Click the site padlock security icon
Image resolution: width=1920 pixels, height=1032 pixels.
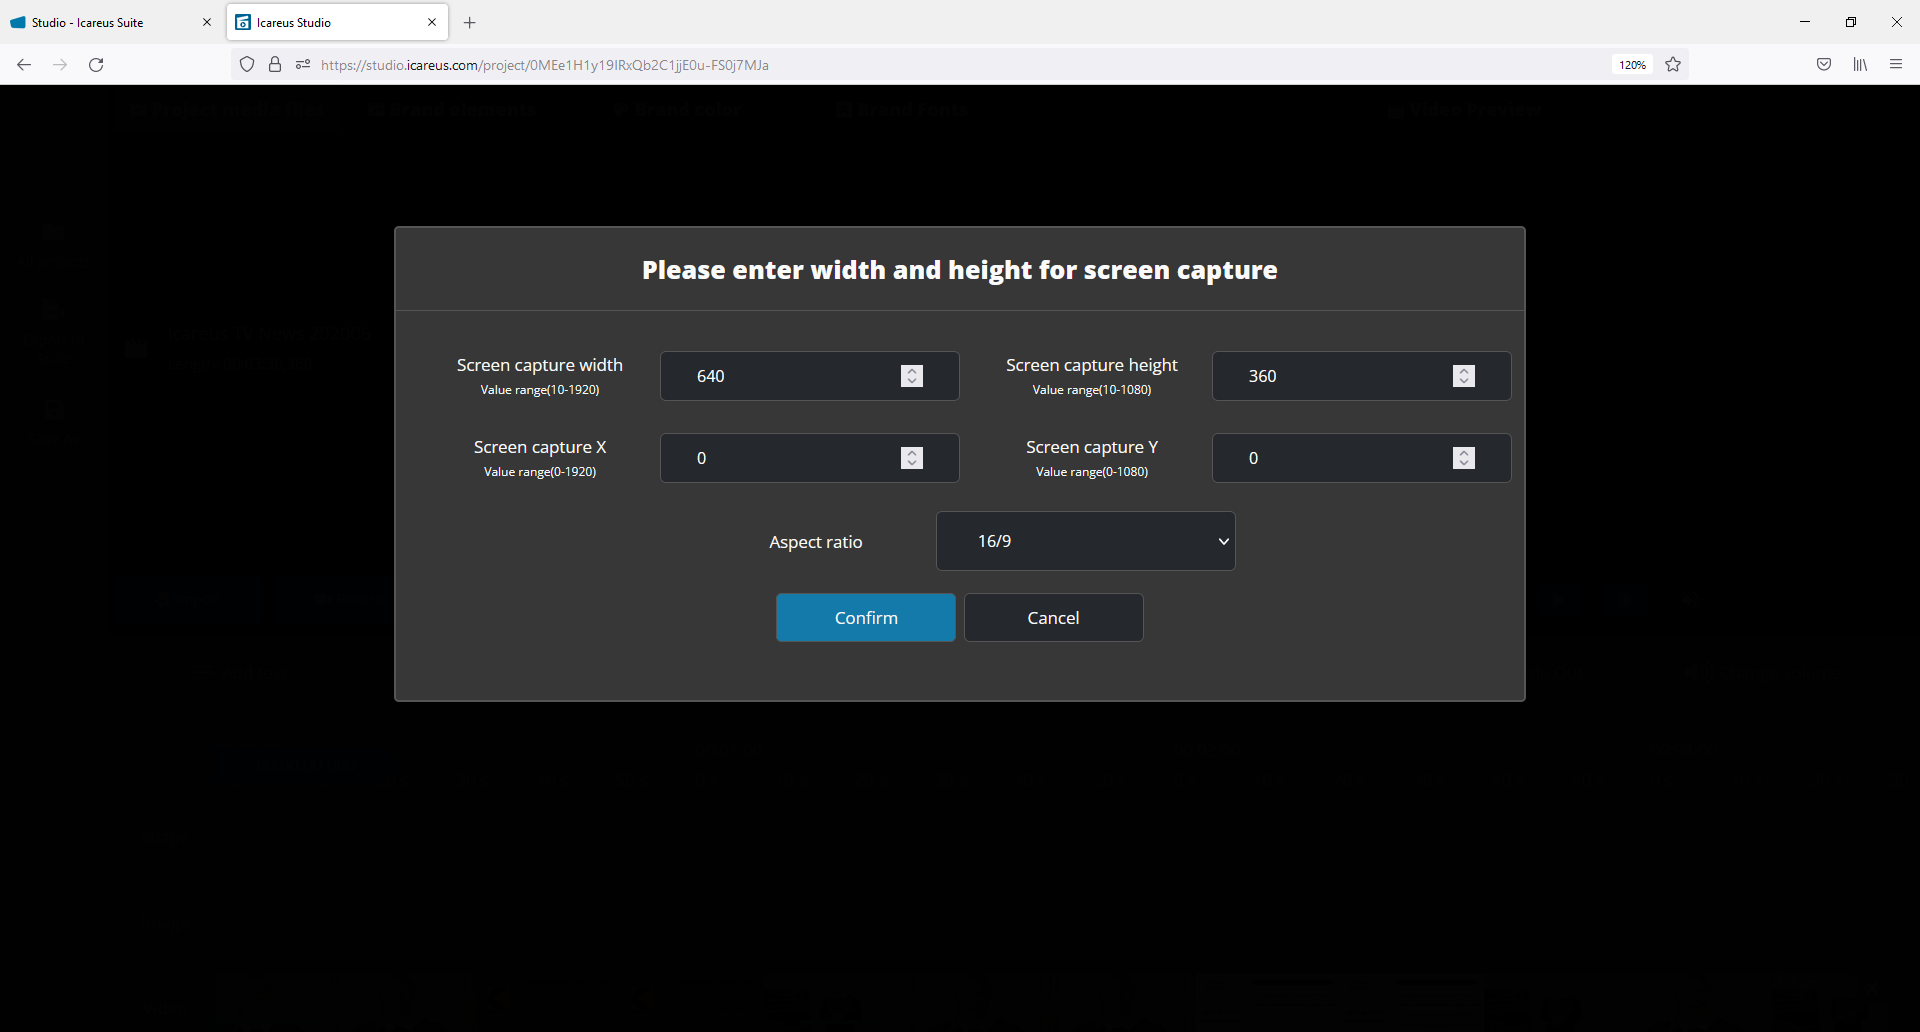275,65
